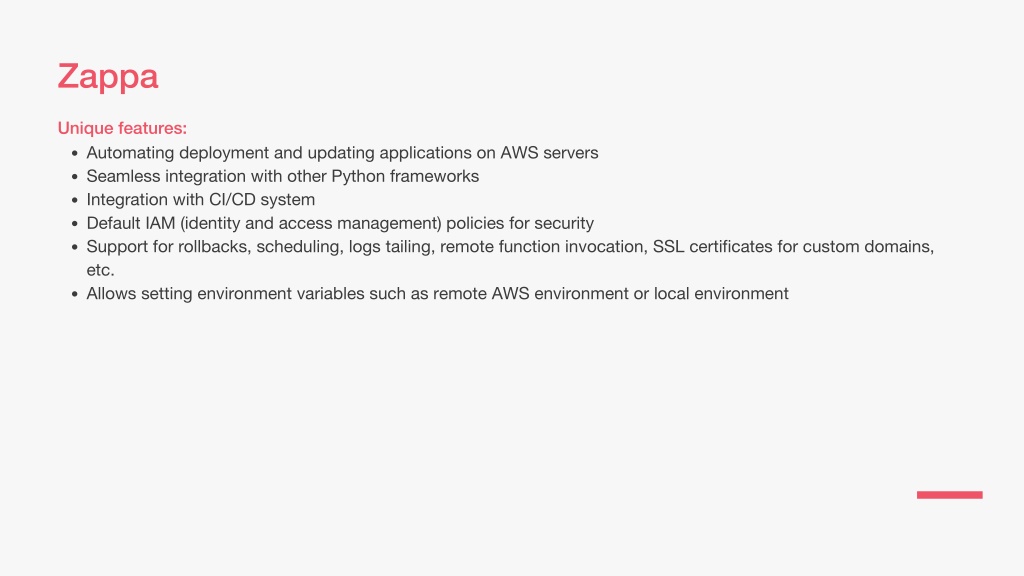The image size is (1024, 576).
Task: Click the red accent bar at bottom right
Action: (950, 495)
